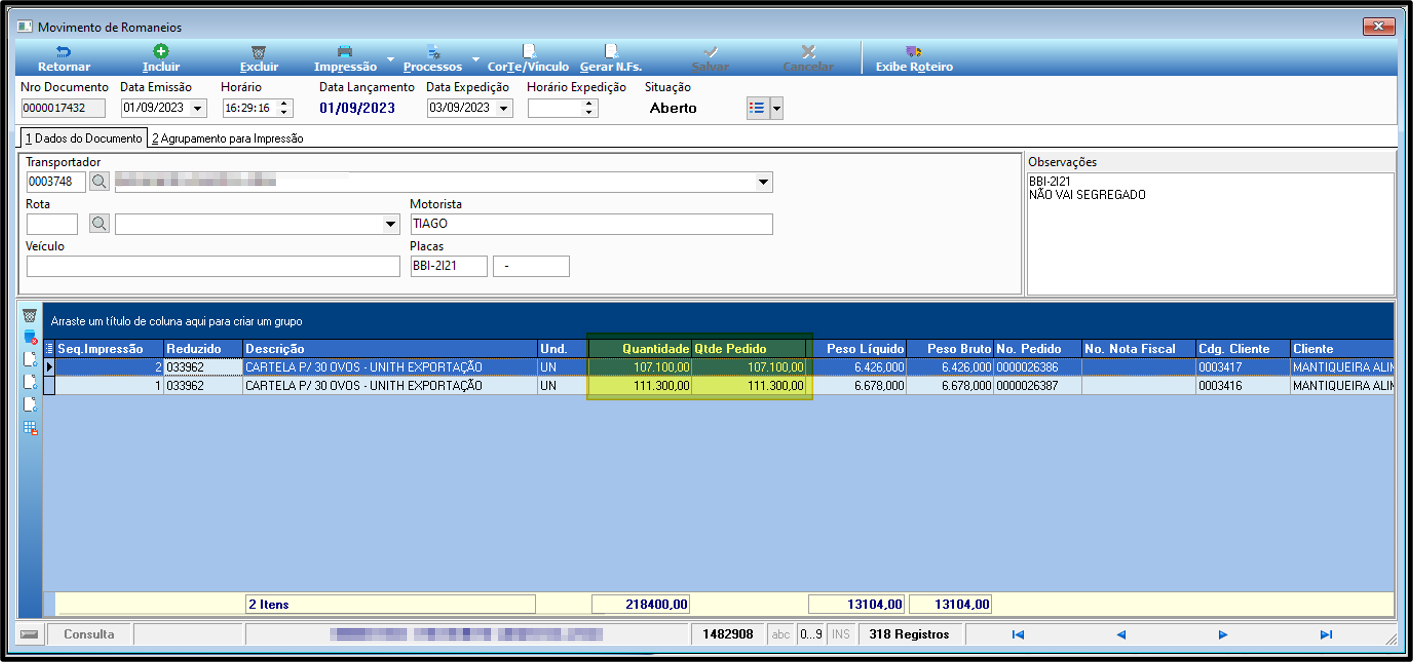
Task: Click the Rota search magnifier icon
Action: tap(99, 224)
